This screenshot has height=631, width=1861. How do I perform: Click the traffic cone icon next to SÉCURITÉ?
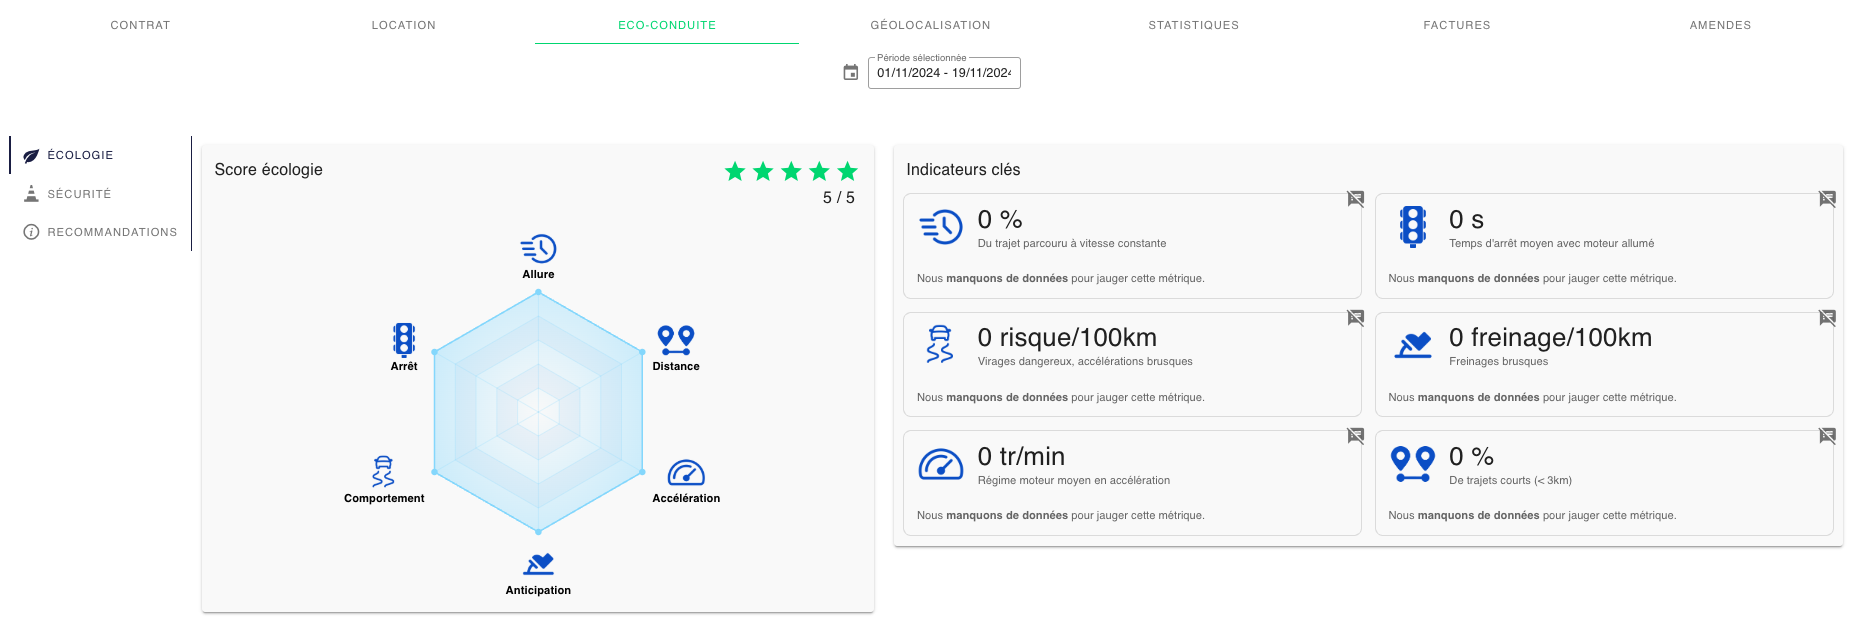[x=31, y=193]
